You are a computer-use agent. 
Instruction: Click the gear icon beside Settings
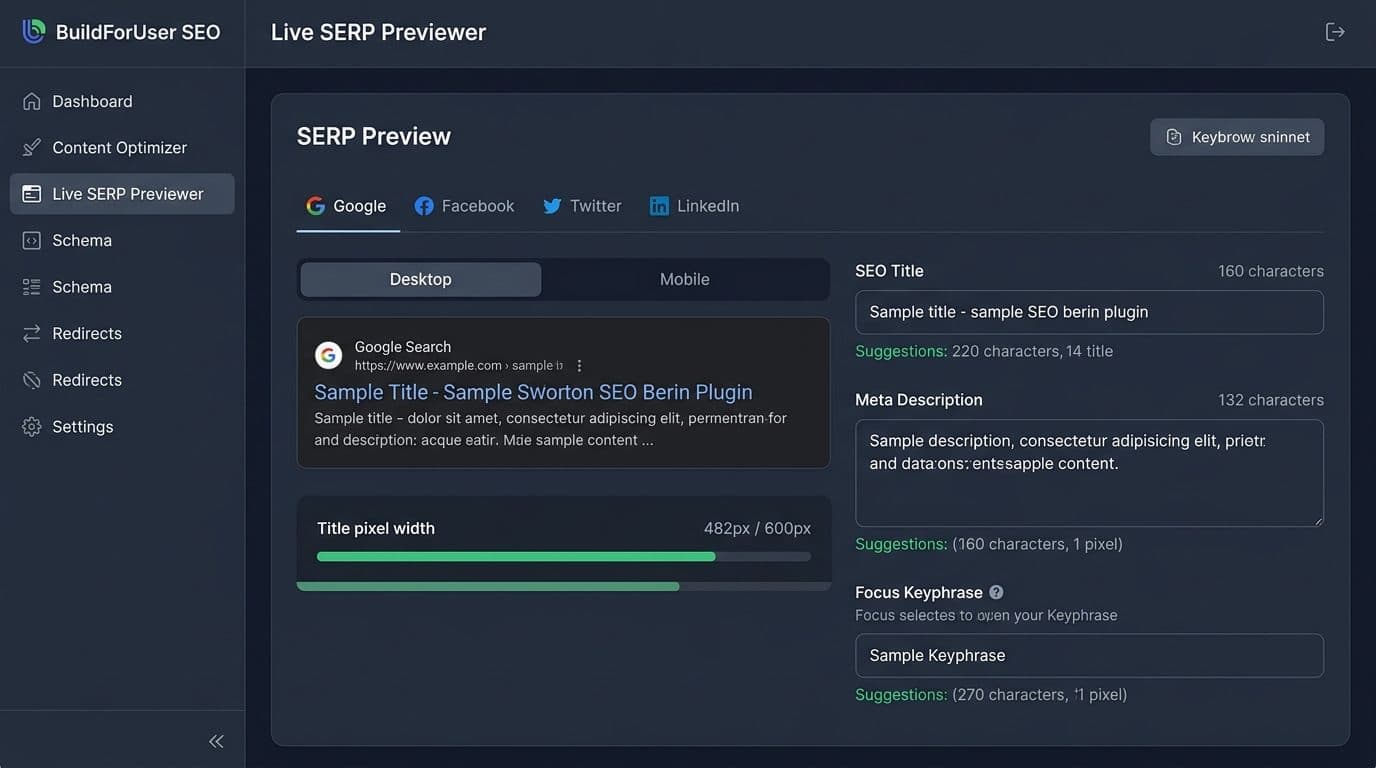pos(32,426)
